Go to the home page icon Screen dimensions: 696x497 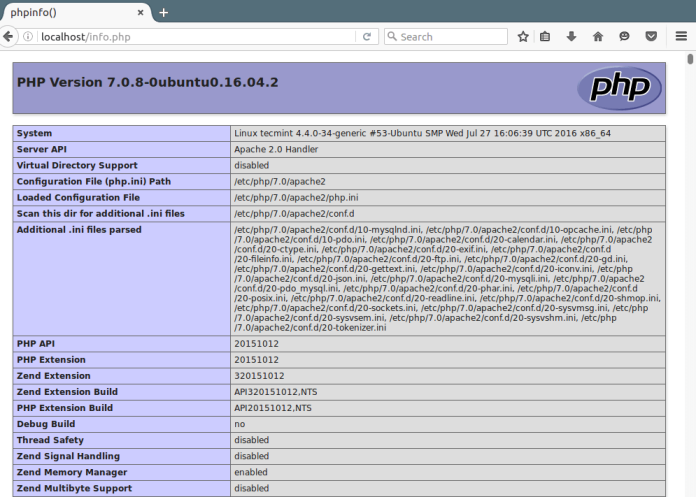(x=598, y=36)
